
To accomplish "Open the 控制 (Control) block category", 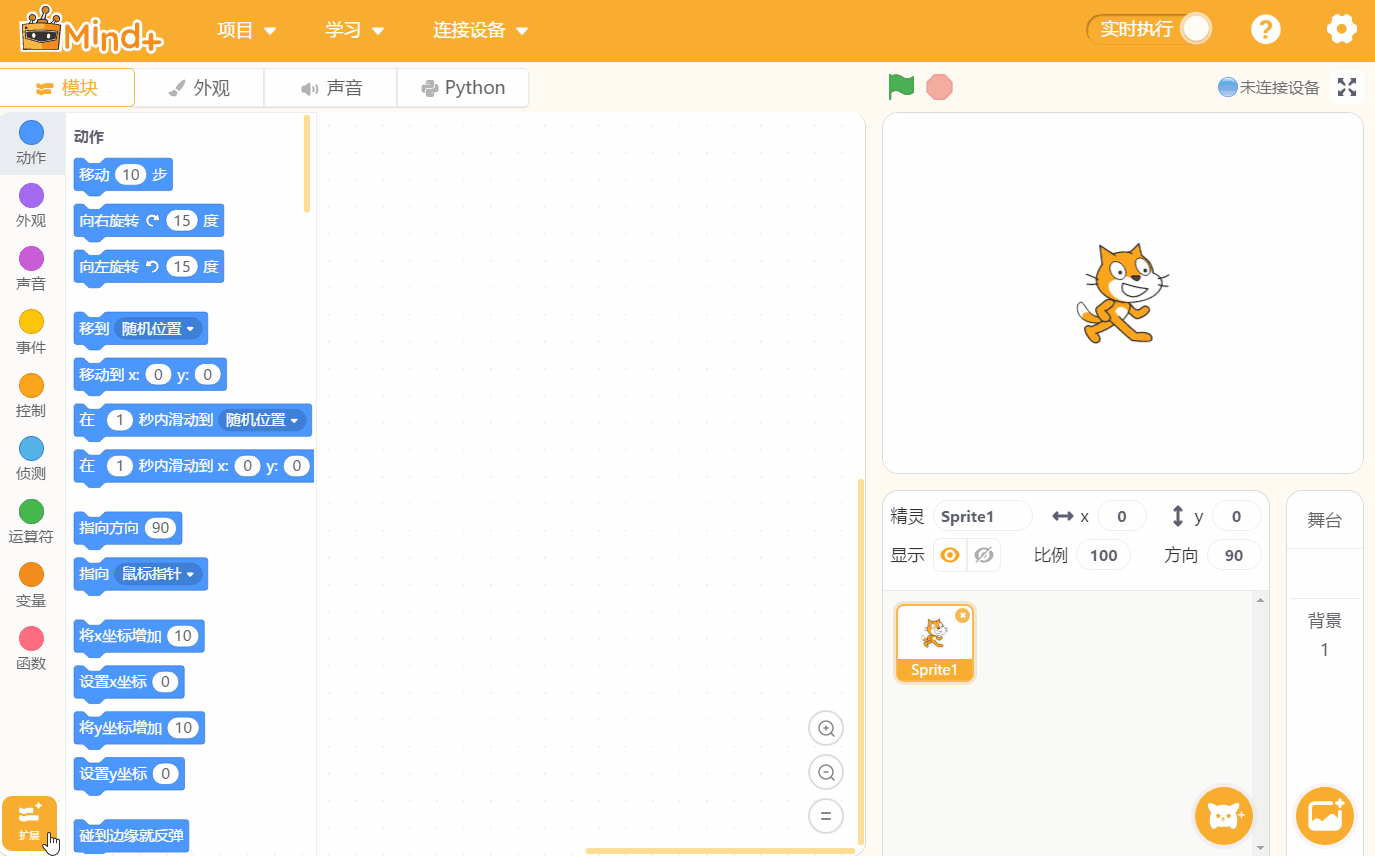I will coord(30,396).
